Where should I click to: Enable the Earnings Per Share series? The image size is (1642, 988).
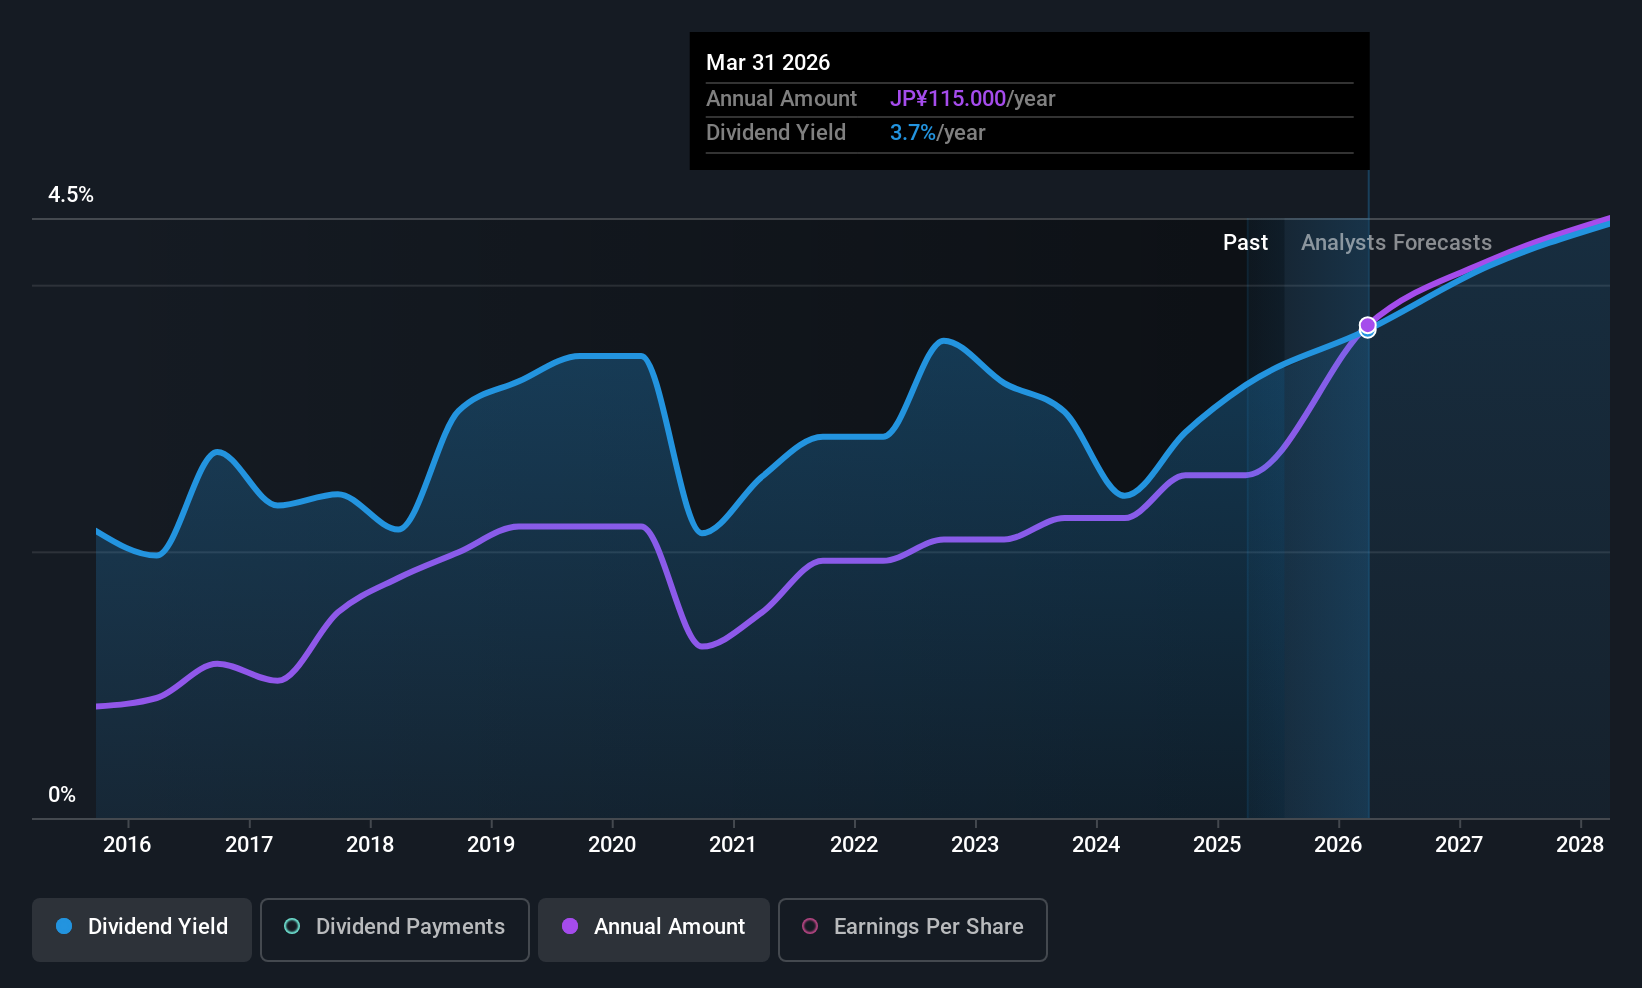(x=913, y=930)
